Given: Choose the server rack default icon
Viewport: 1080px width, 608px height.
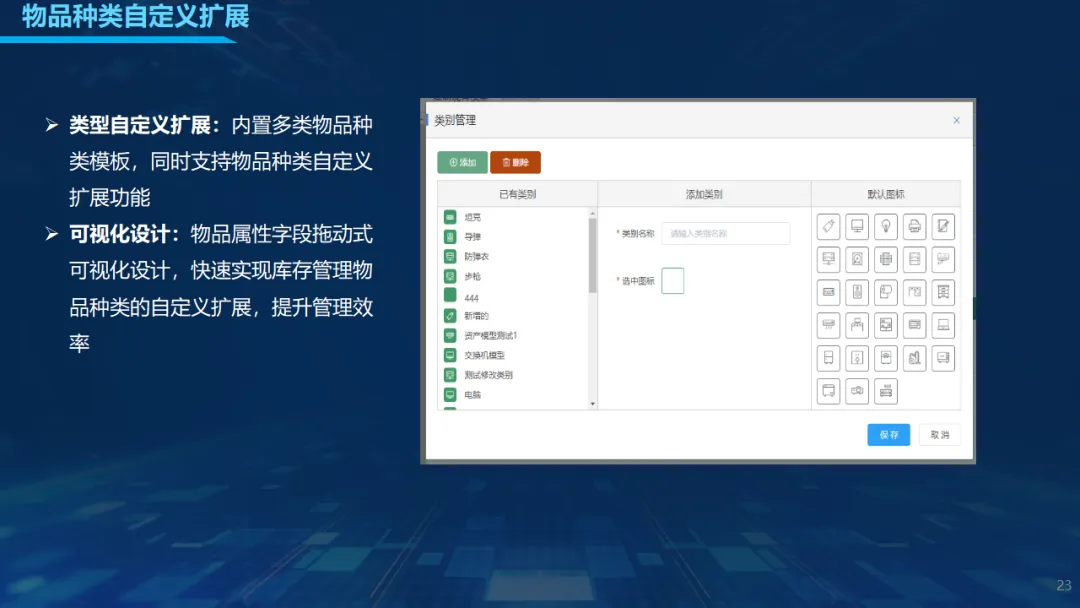Looking at the screenshot, I should [915, 260].
